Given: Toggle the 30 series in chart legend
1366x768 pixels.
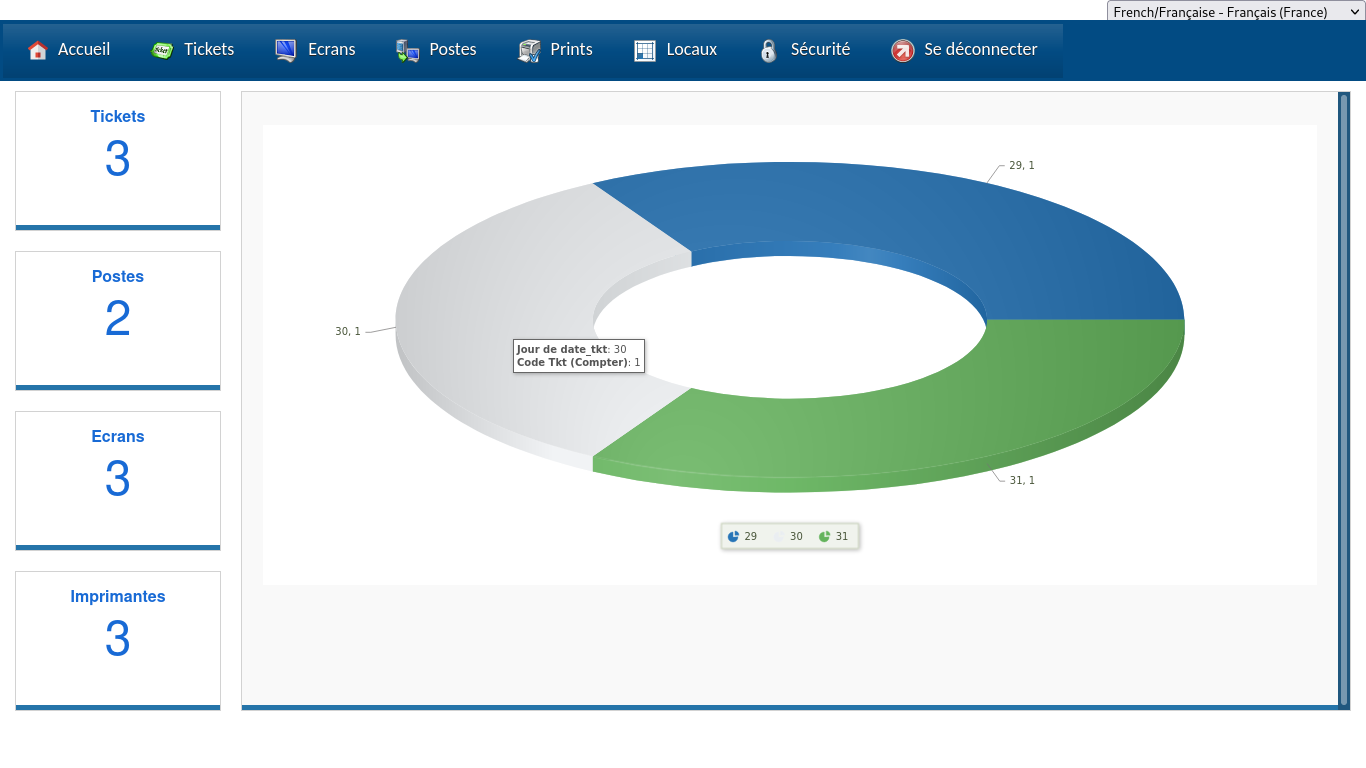Looking at the screenshot, I should point(789,537).
